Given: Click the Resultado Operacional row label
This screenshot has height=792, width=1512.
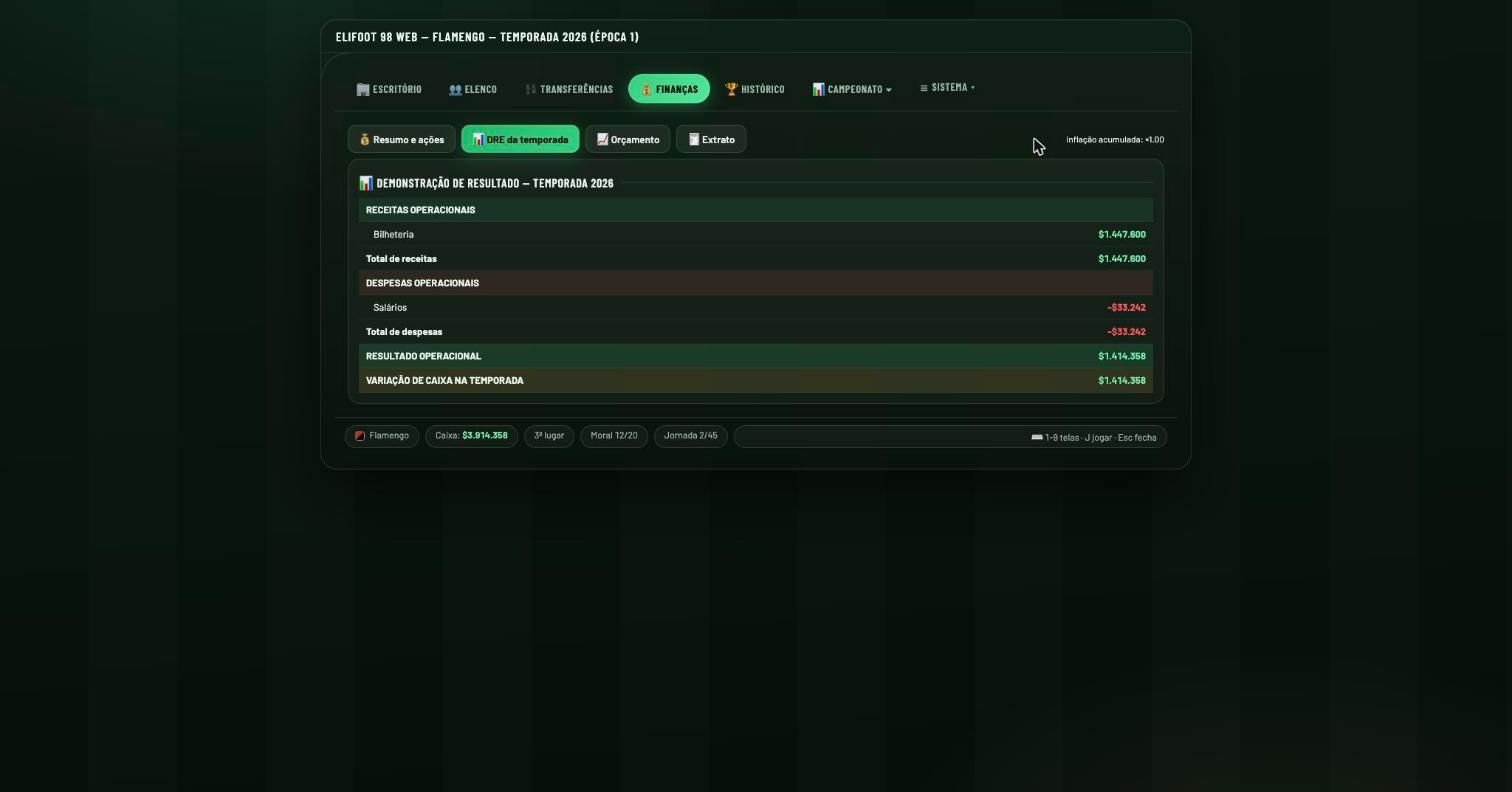Looking at the screenshot, I should (x=423, y=356).
